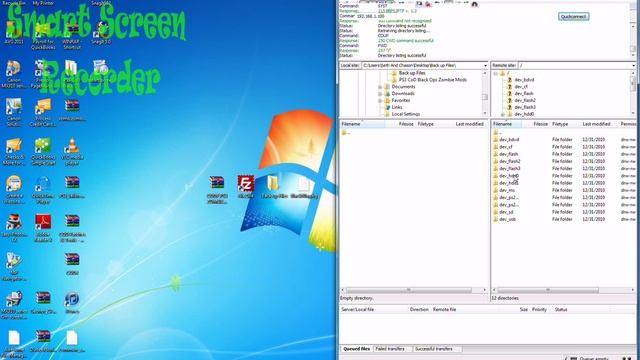
Task: Select Links in the local tree
Action: coord(397,107)
